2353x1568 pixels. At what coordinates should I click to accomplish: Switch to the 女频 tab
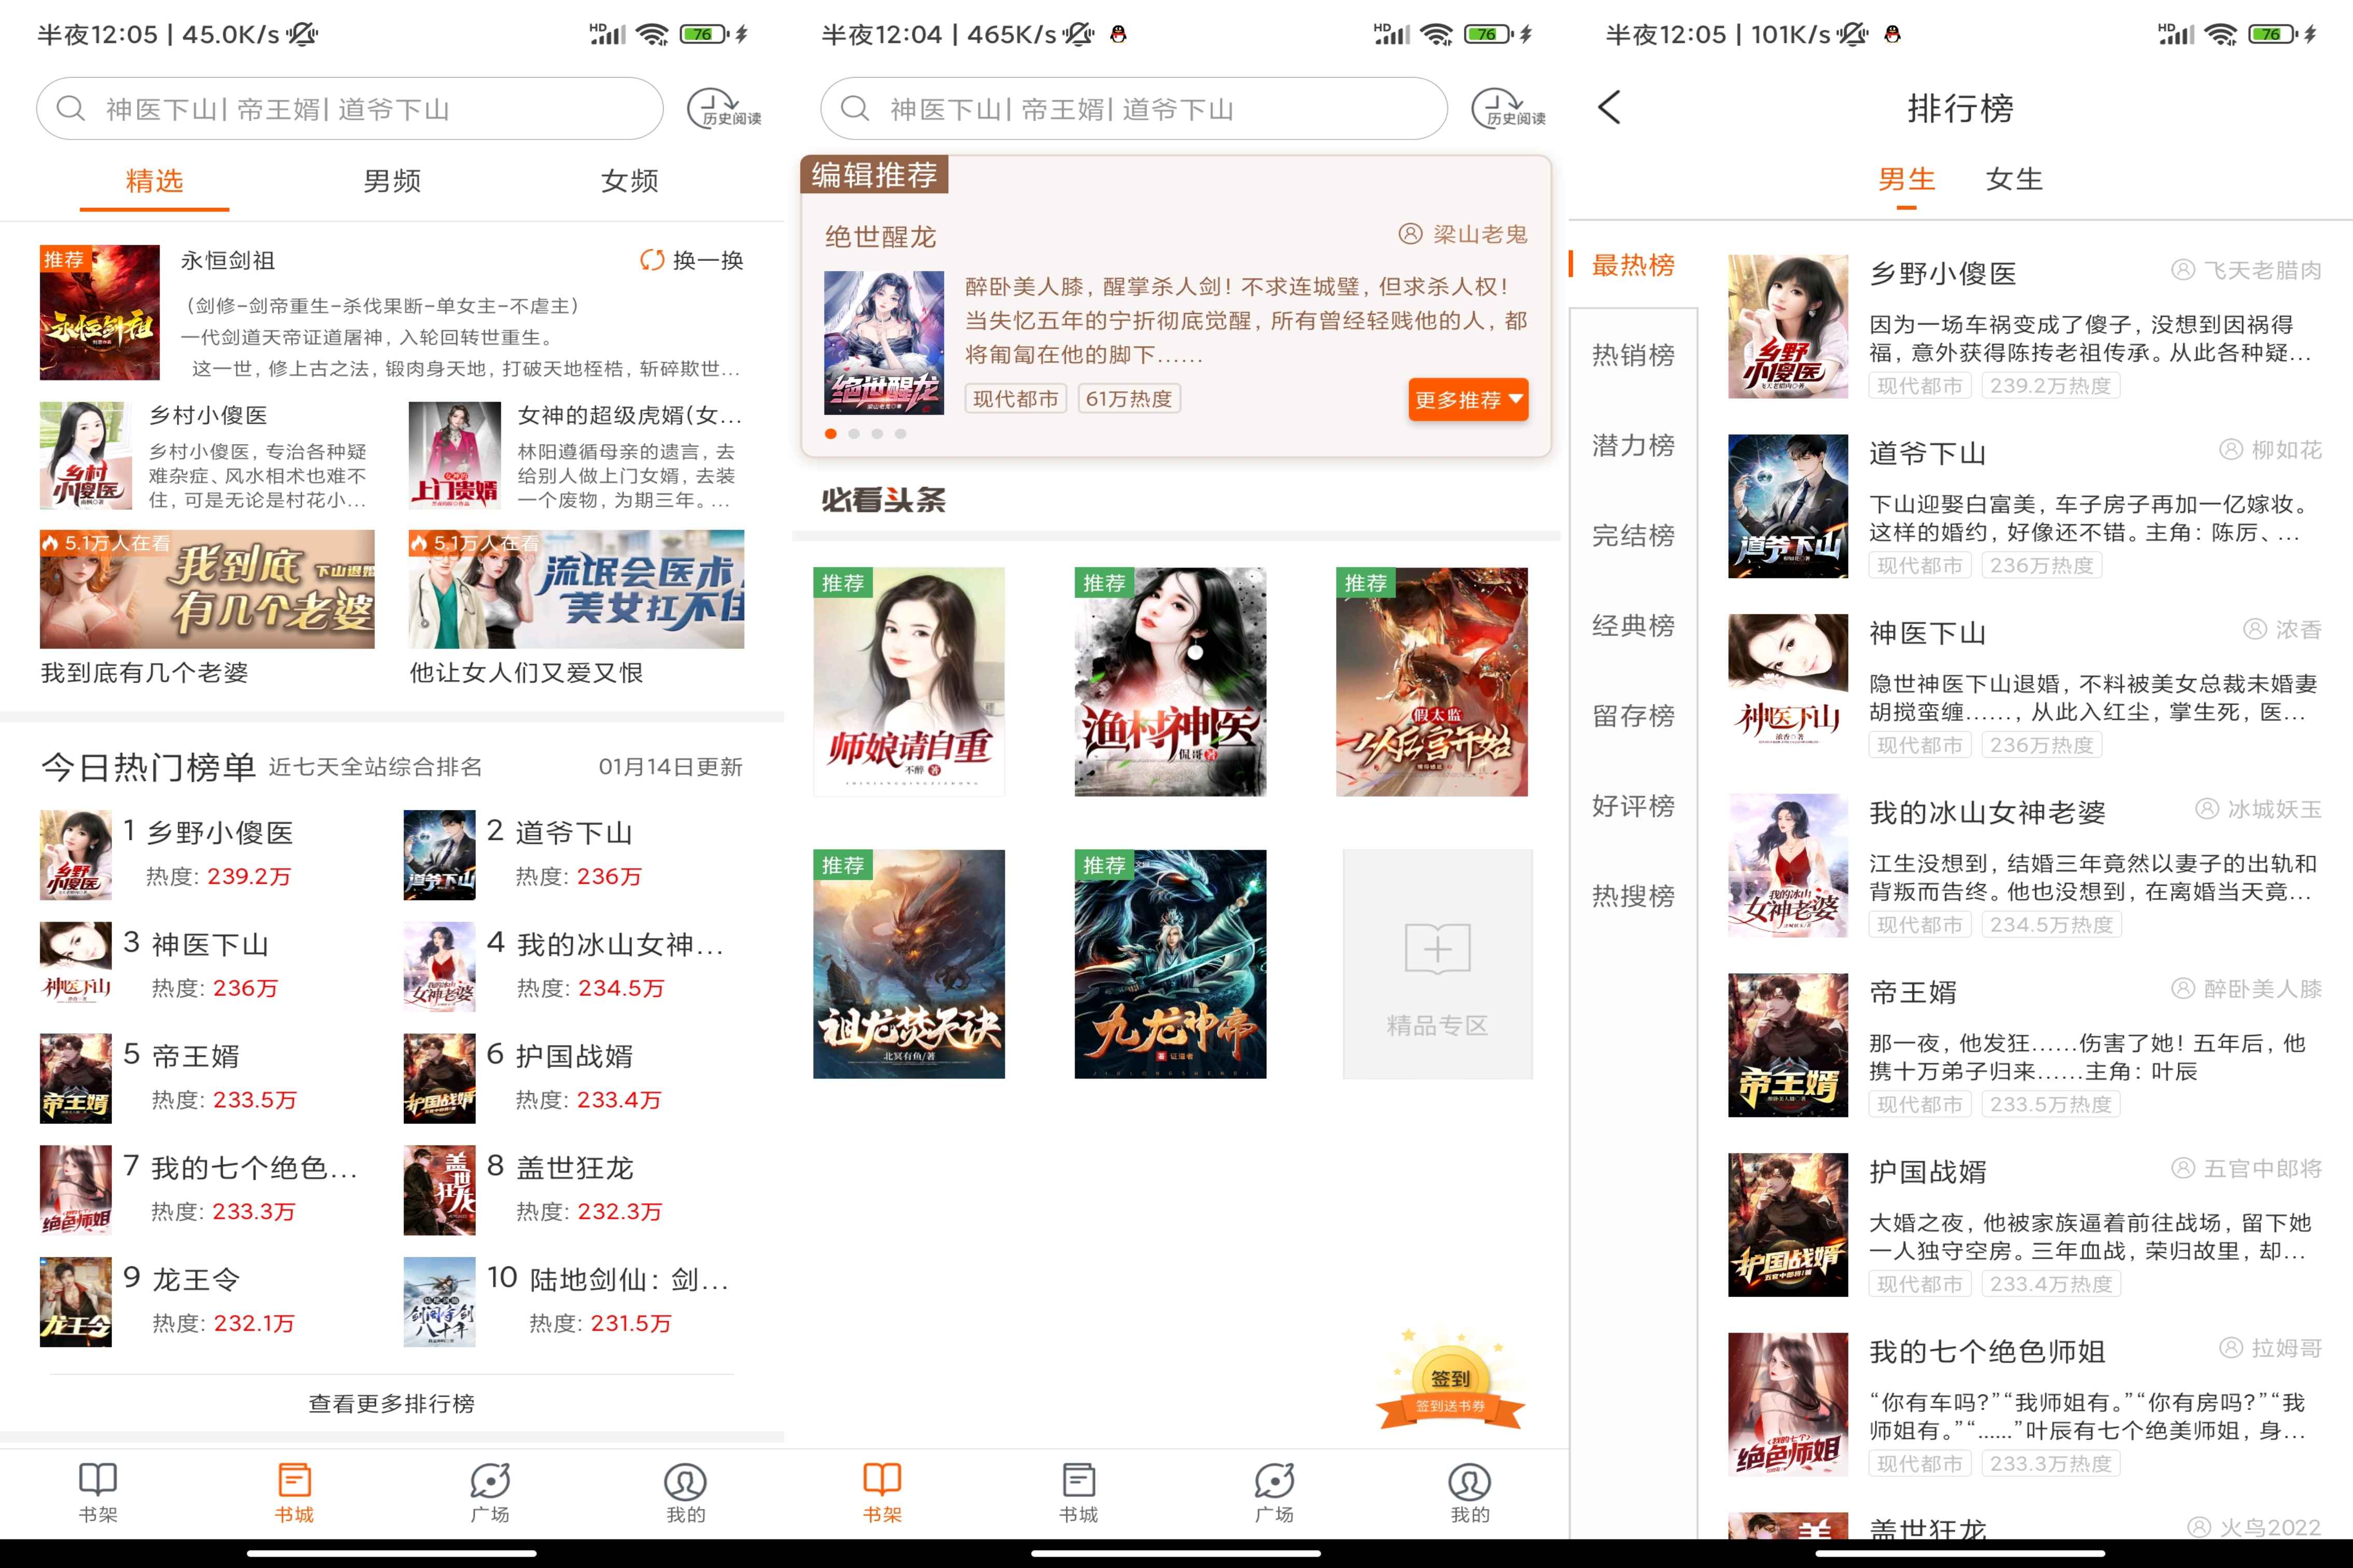(629, 181)
